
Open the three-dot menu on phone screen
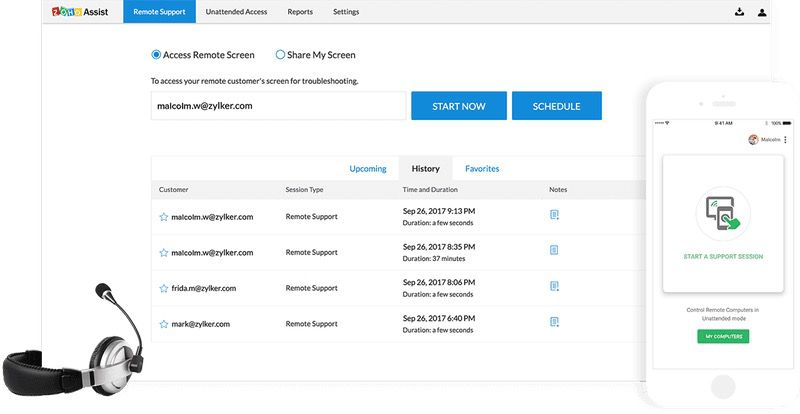pyautogui.click(x=785, y=140)
